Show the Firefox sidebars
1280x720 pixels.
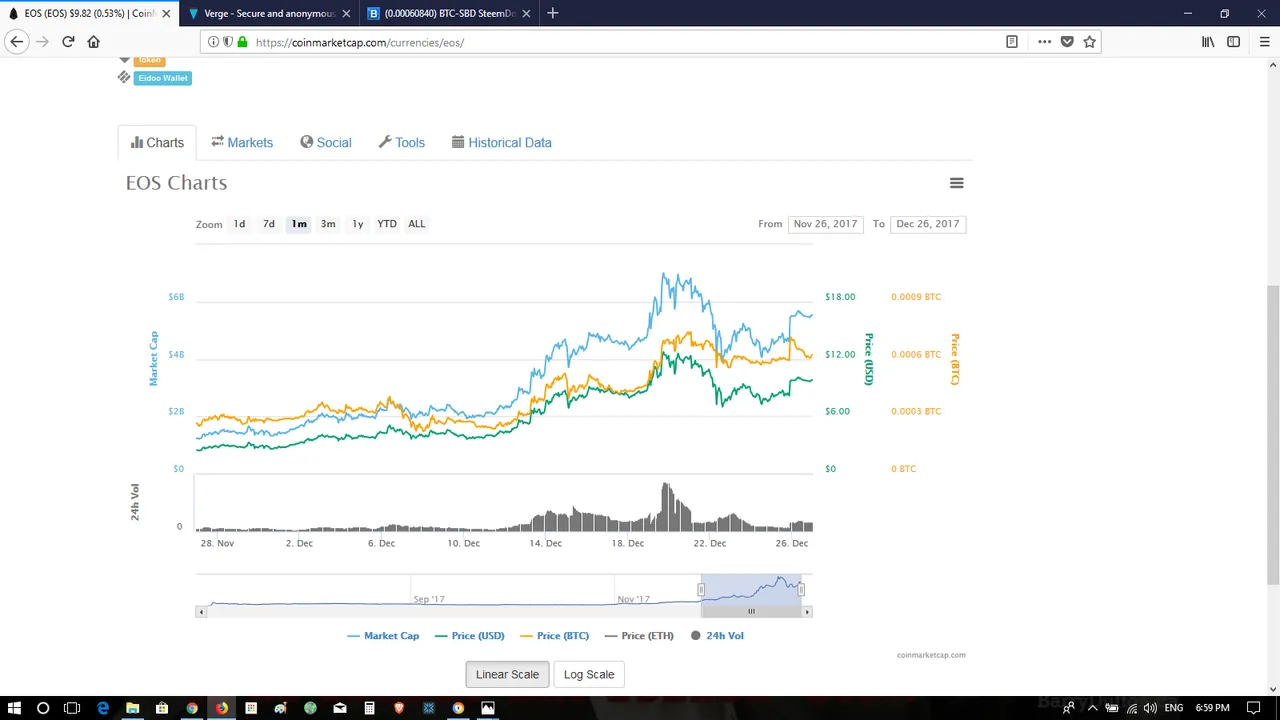(x=1233, y=42)
